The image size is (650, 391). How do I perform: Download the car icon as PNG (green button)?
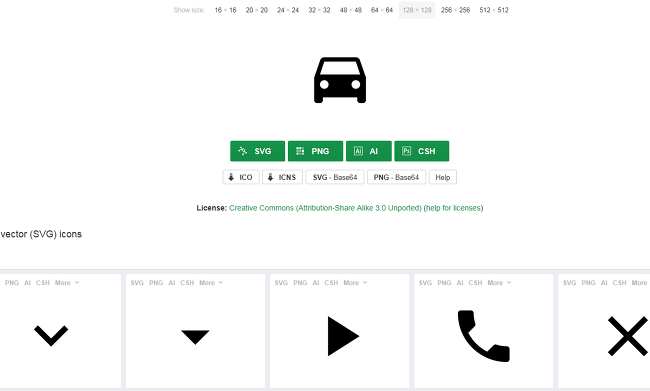315,151
